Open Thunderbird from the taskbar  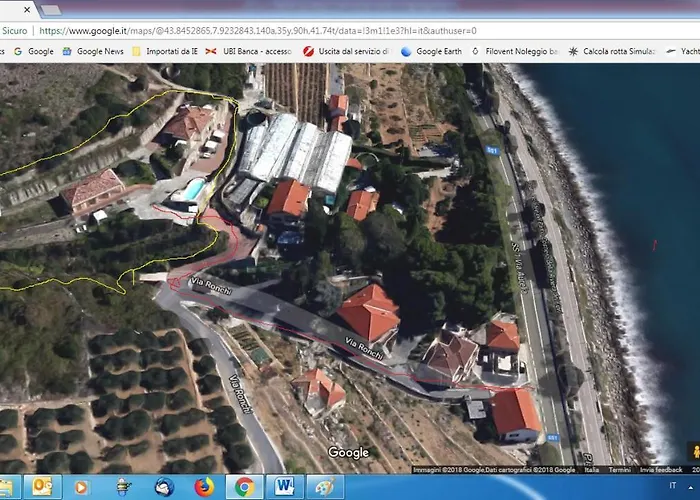(x=164, y=487)
